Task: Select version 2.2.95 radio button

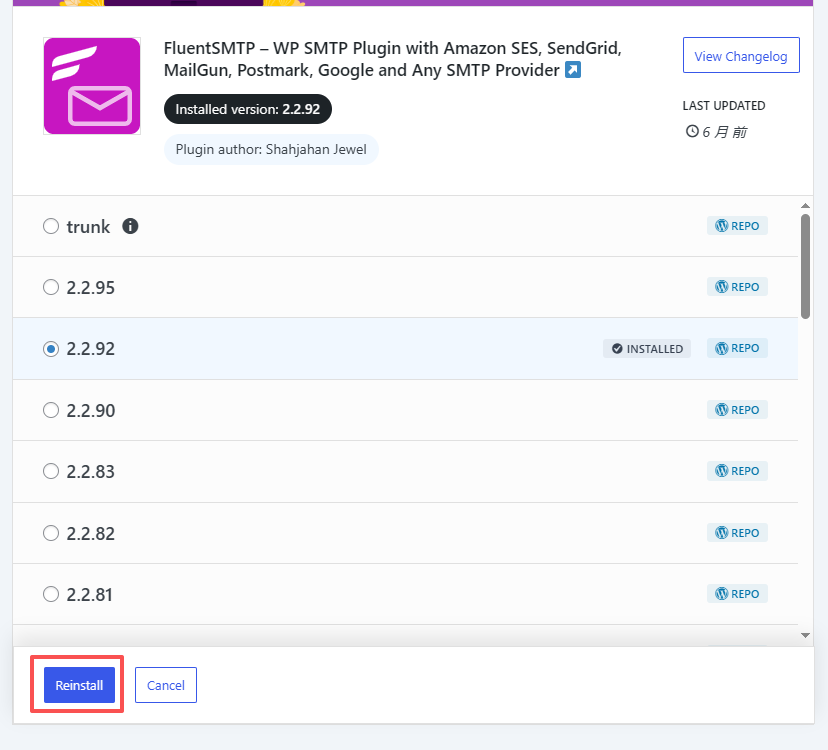Action: [51, 287]
